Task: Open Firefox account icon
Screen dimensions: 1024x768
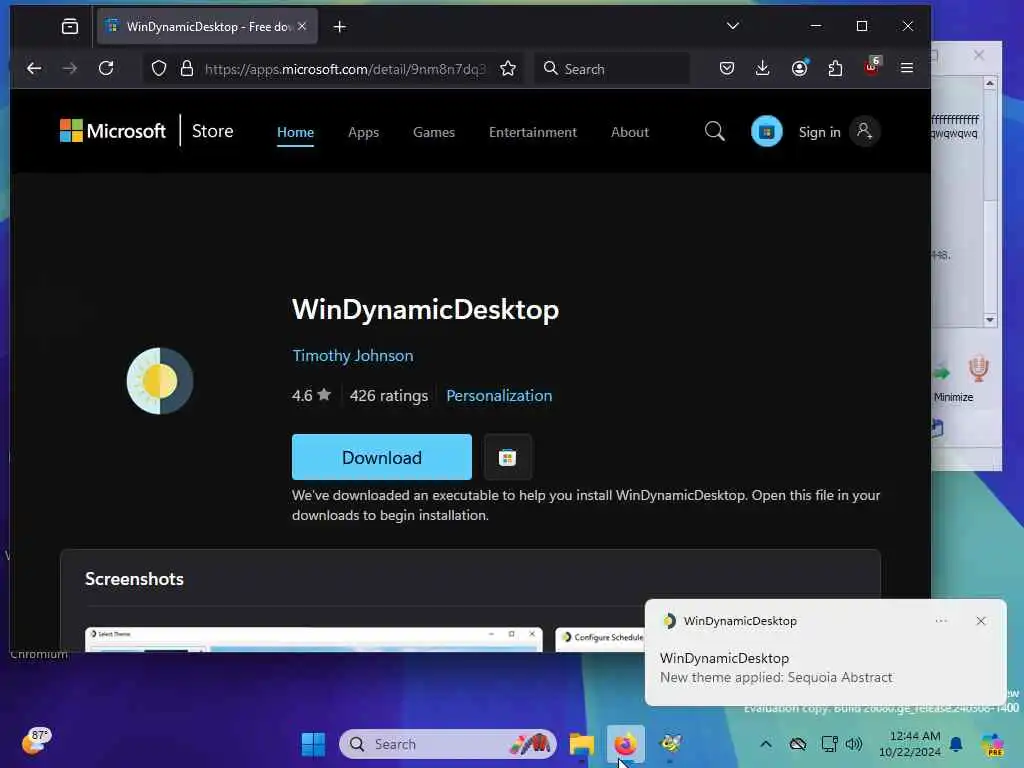Action: coord(799,68)
